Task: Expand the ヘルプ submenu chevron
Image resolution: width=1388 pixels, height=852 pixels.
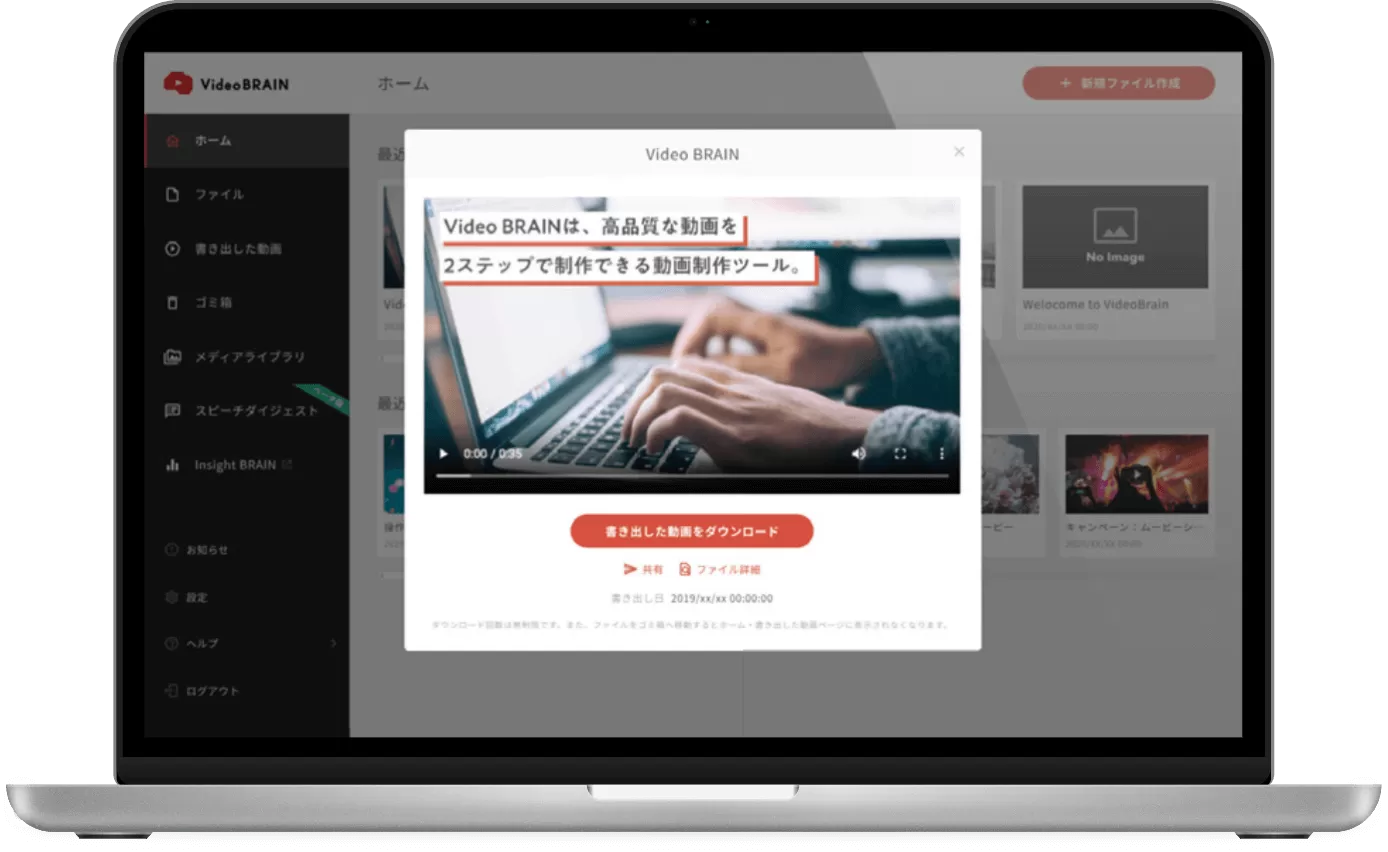Action: [334, 643]
